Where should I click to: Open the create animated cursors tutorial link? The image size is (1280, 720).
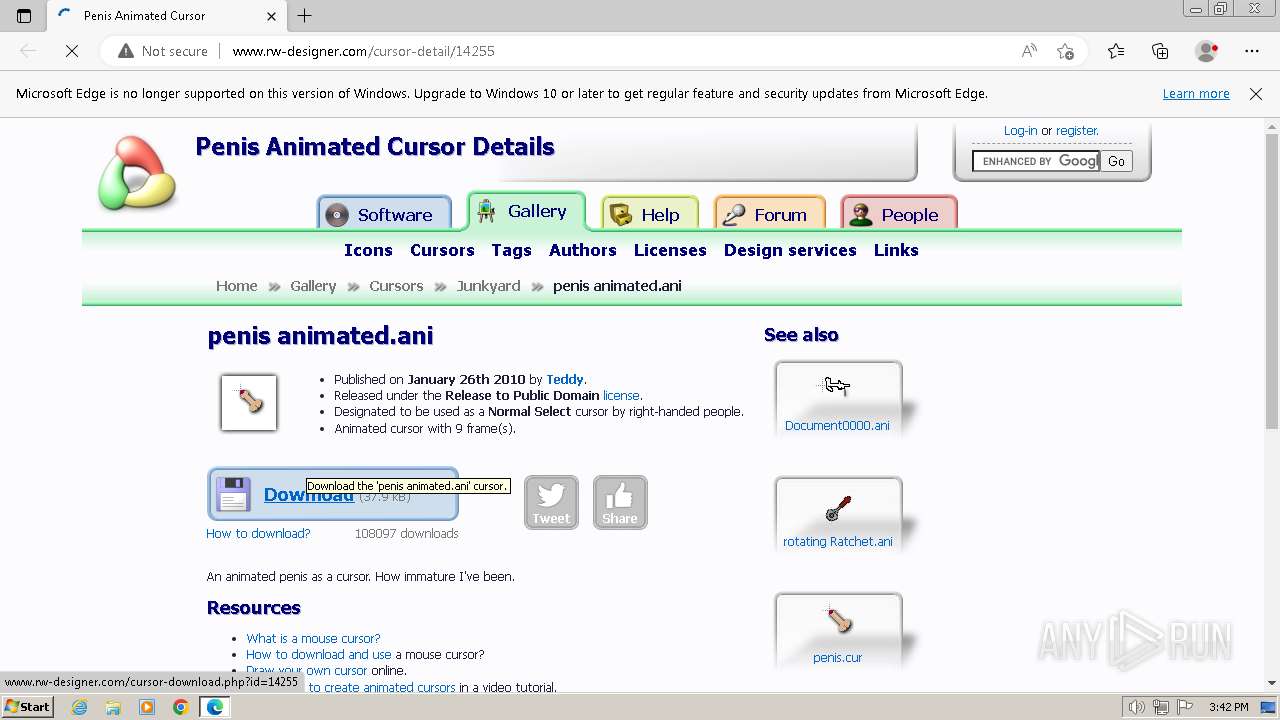point(381,687)
